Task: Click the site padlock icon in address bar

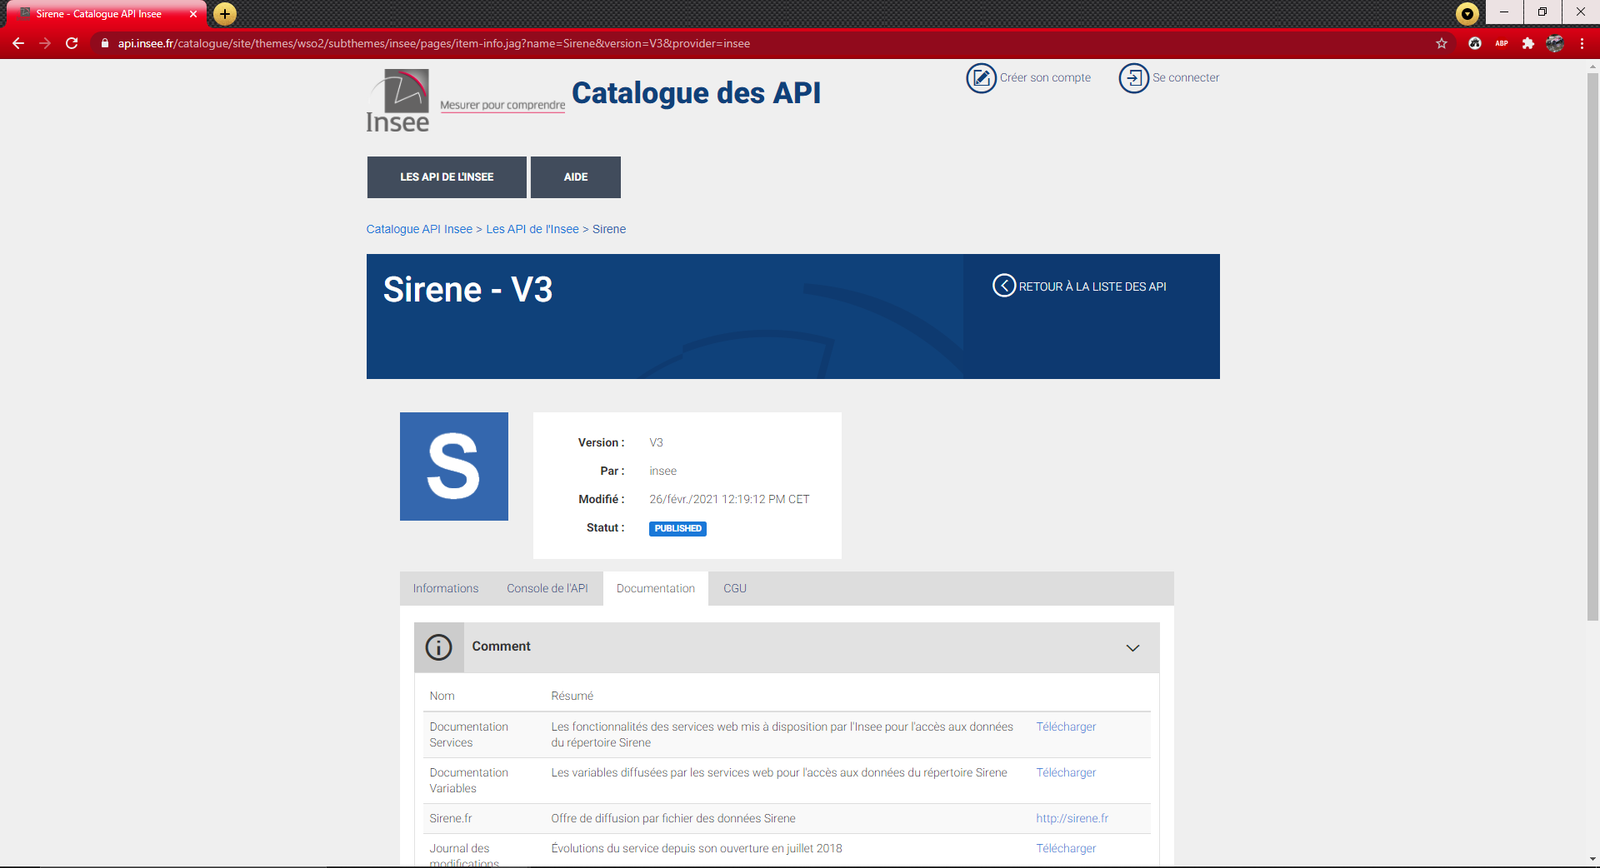Action: [104, 43]
